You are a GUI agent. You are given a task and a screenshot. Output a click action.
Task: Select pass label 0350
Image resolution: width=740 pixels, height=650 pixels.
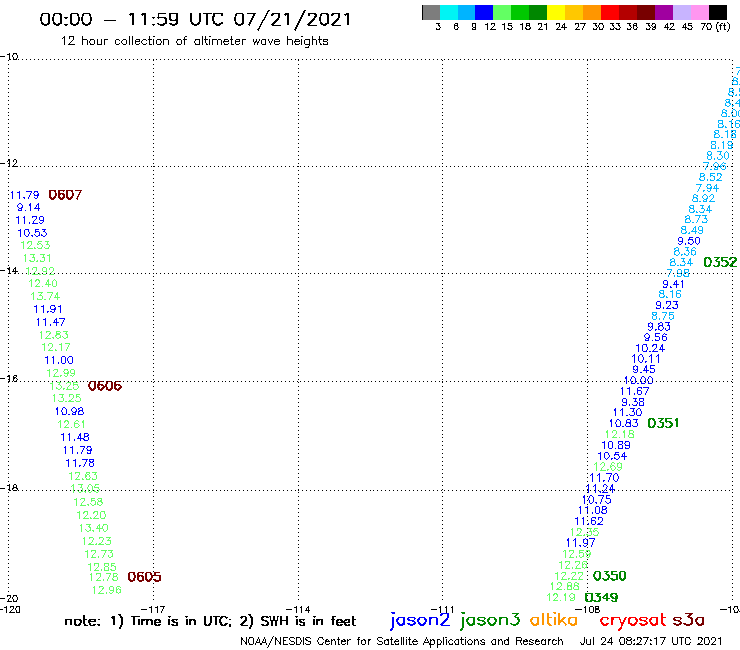point(610,576)
